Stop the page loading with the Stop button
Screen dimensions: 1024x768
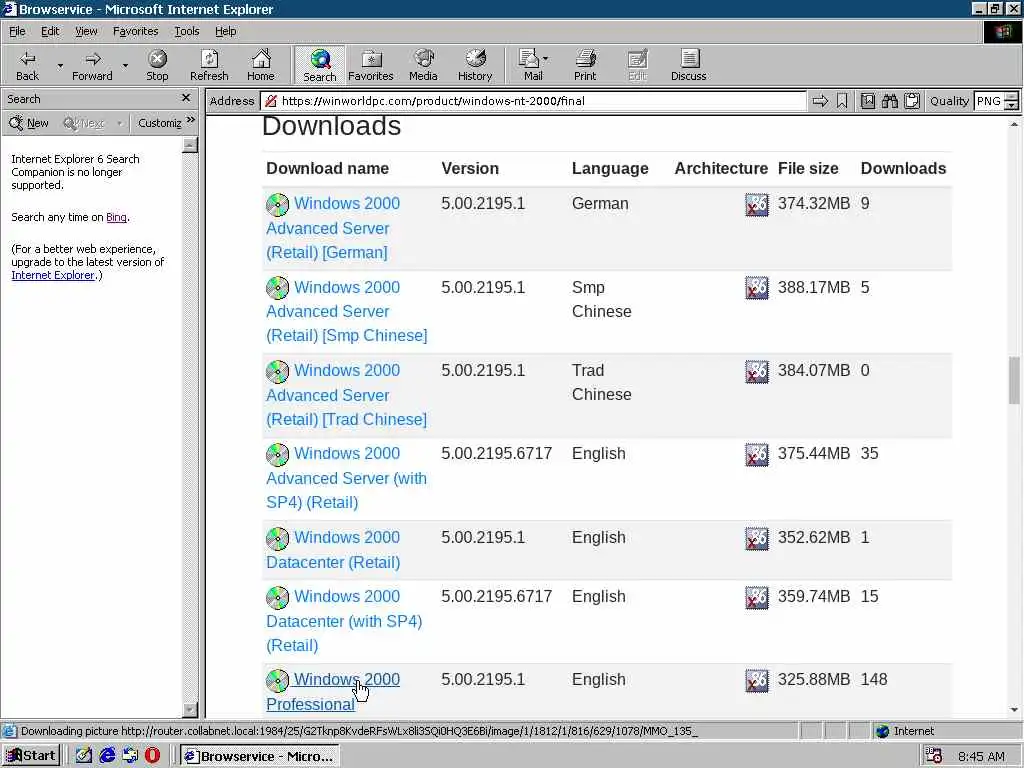tap(157, 65)
